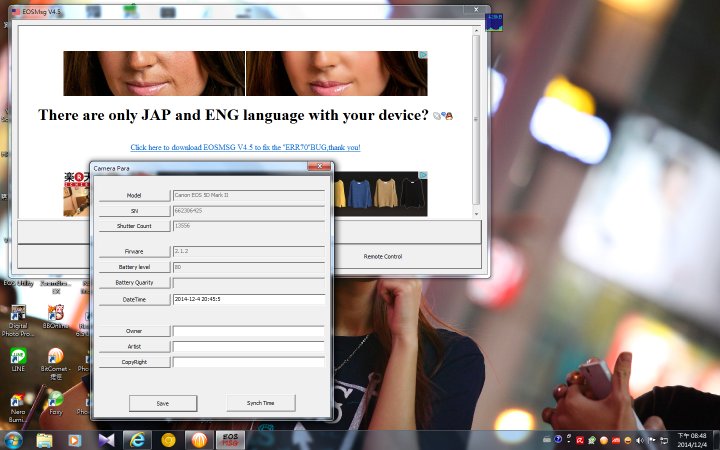Follow the download EOSMSG V4.5 link
Screen dimensions: 720x450
tap(245, 147)
